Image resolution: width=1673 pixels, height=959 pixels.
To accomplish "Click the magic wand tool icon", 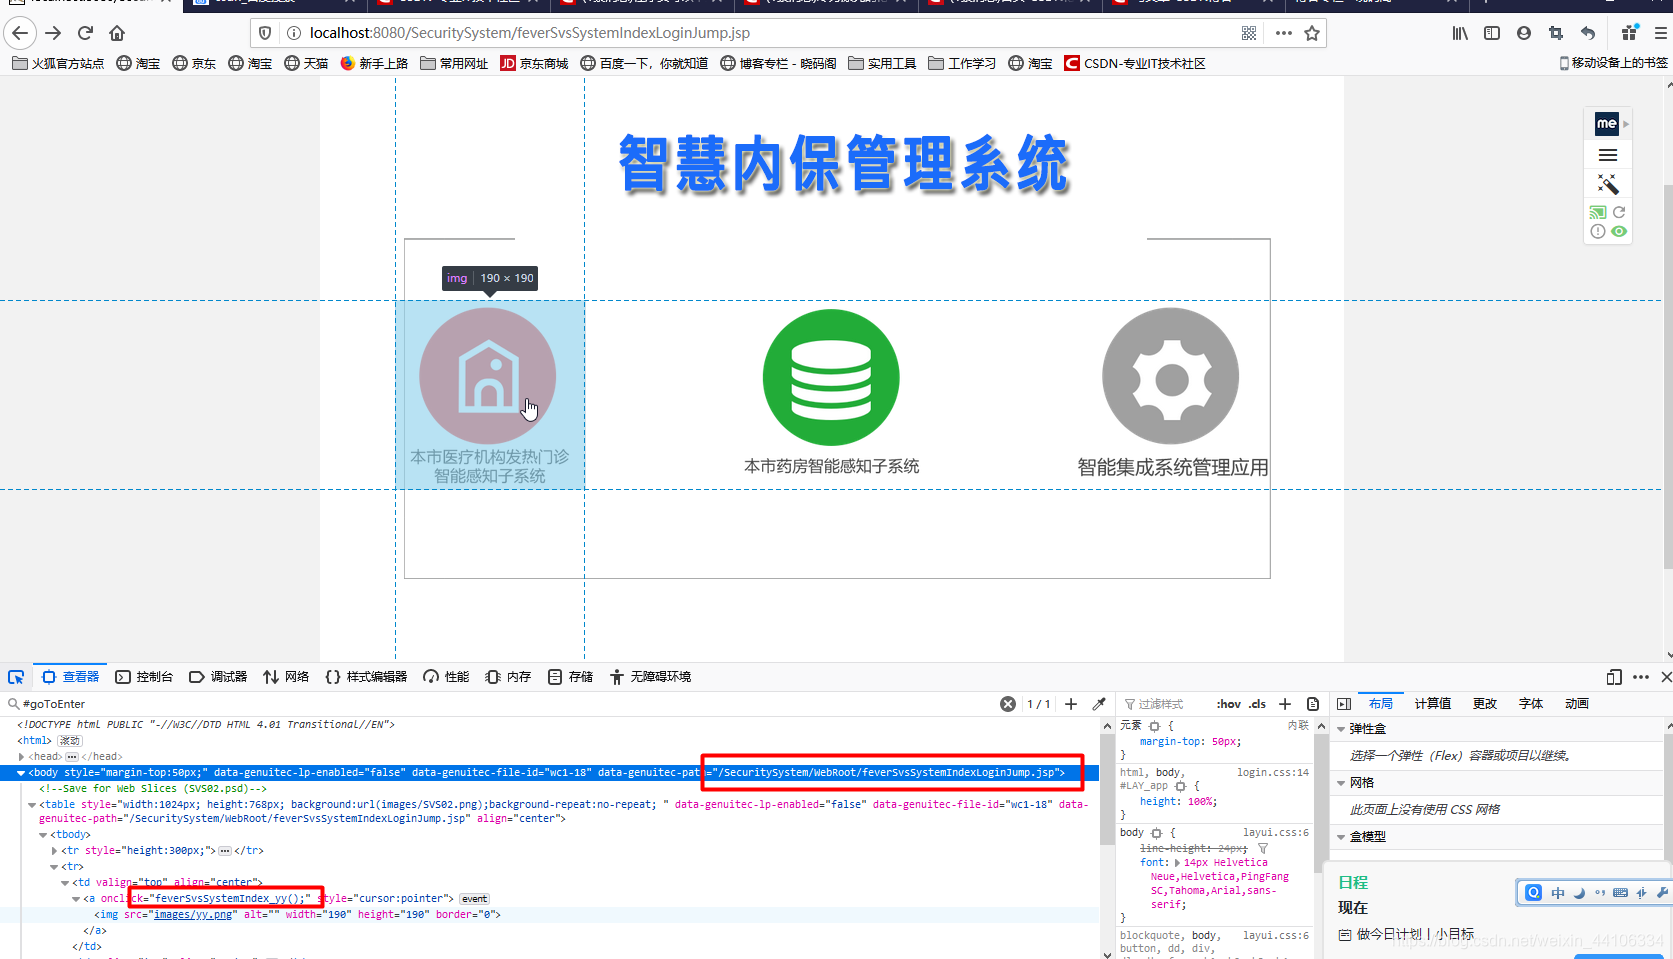I will pyautogui.click(x=1608, y=184).
